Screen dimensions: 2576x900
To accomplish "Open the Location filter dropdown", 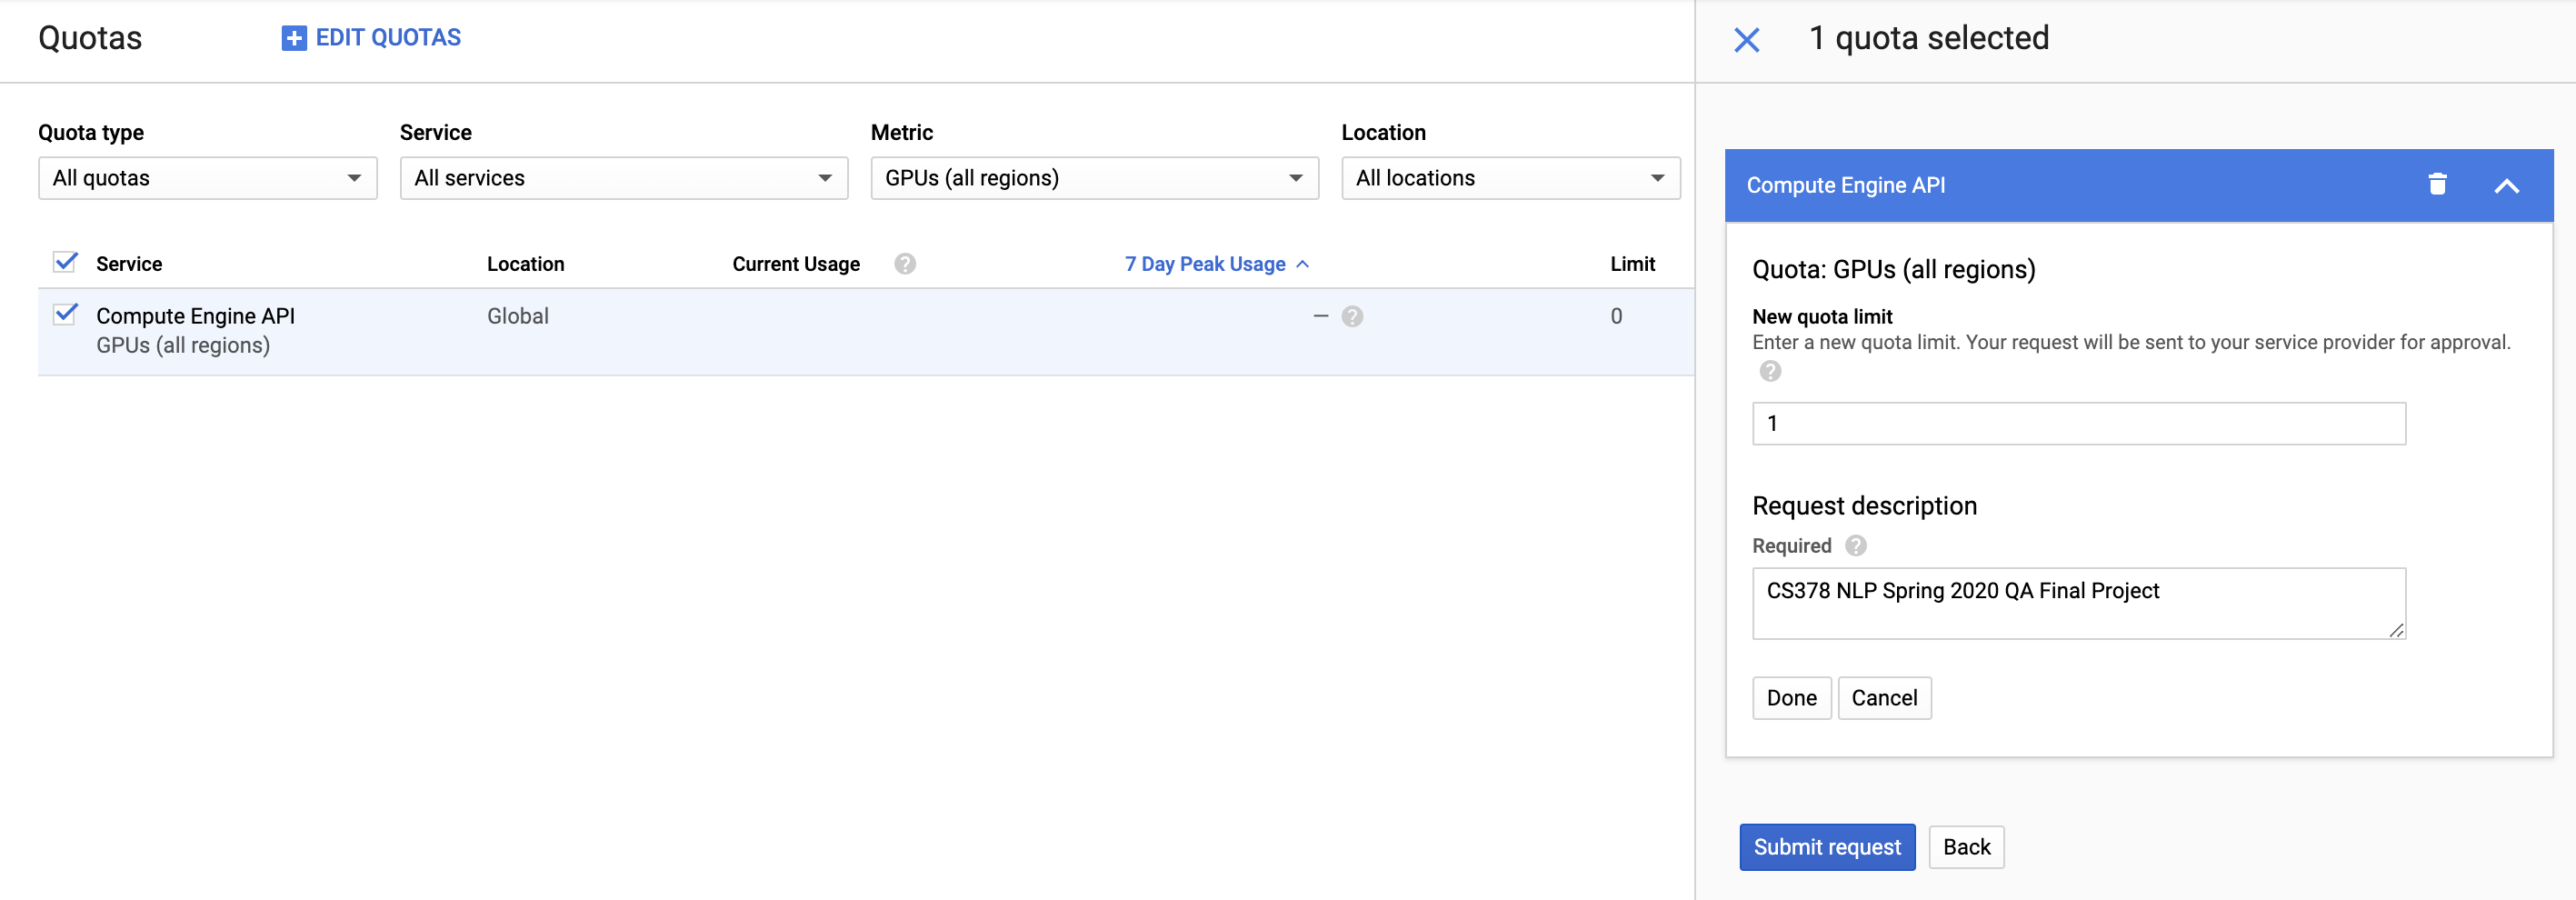I will [x=1510, y=178].
